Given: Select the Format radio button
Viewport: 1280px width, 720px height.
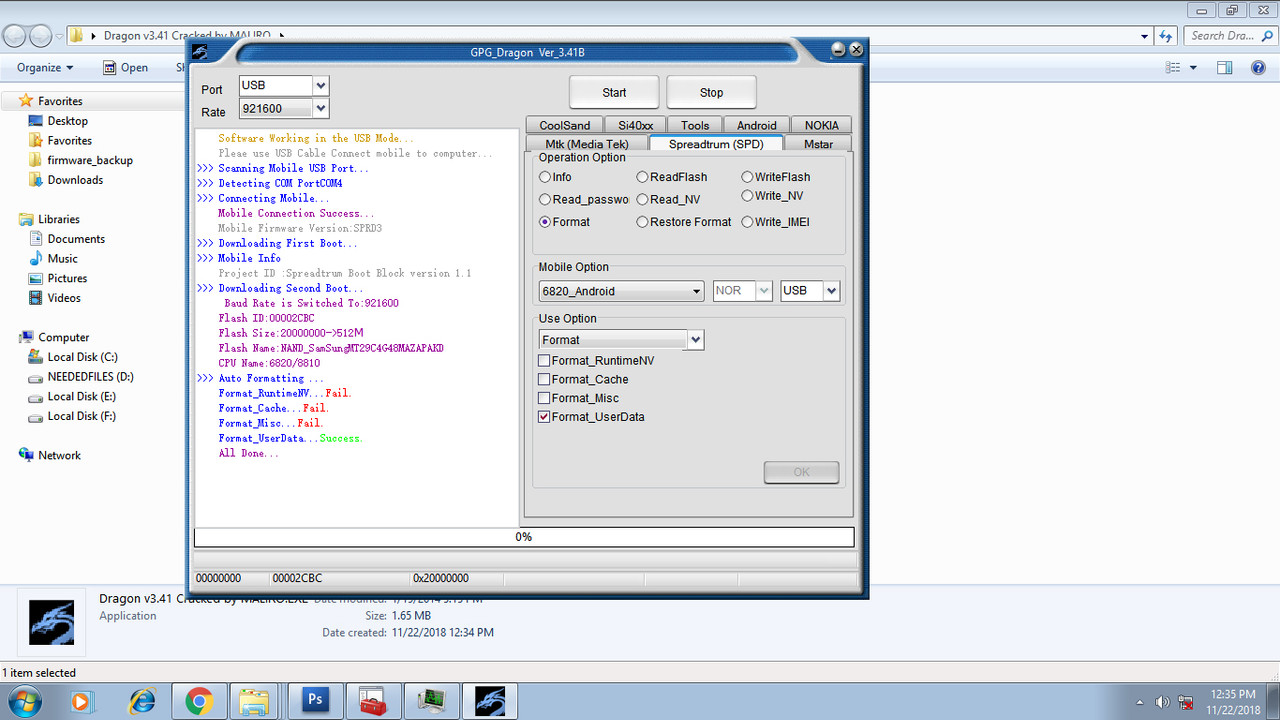Looking at the screenshot, I should pos(545,222).
